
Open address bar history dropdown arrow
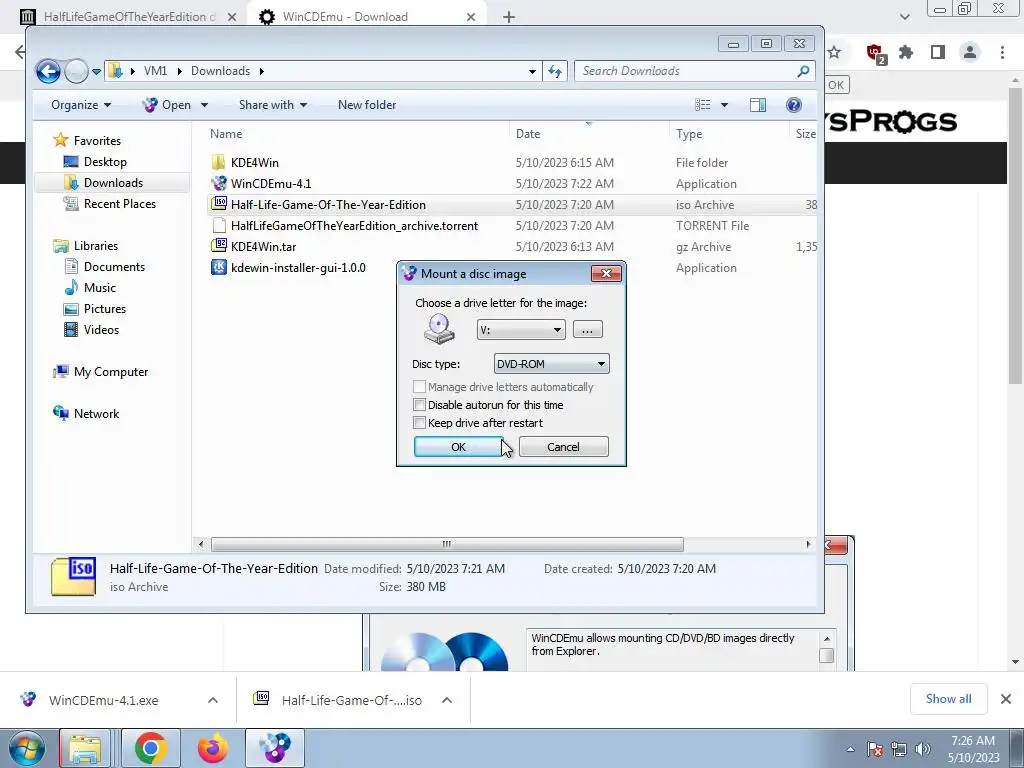coord(532,71)
